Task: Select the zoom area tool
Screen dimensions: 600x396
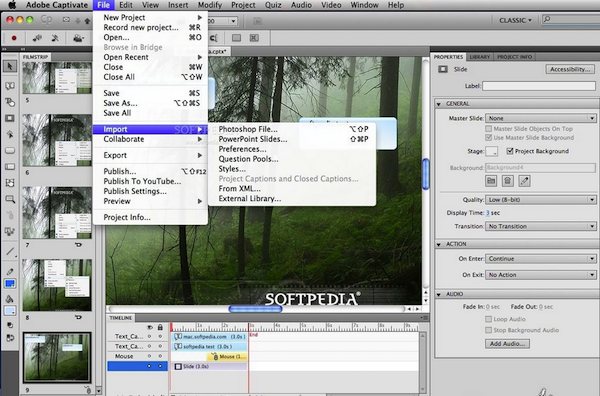Action: tap(10, 199)
